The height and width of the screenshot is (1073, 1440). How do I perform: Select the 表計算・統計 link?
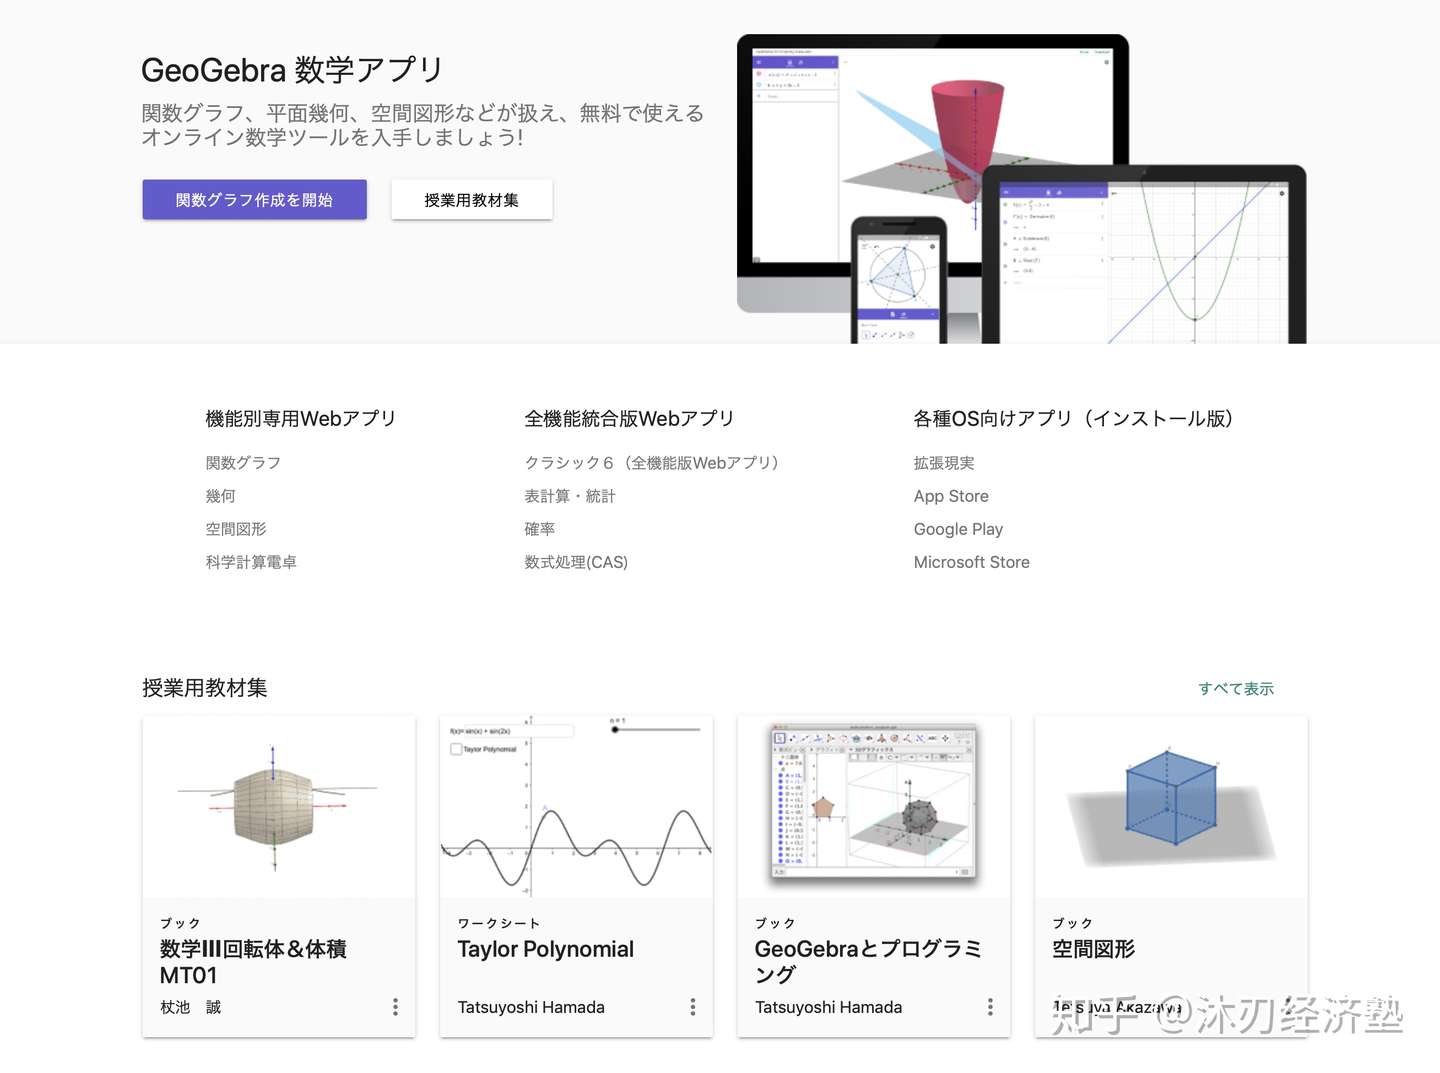pos(570,496)
